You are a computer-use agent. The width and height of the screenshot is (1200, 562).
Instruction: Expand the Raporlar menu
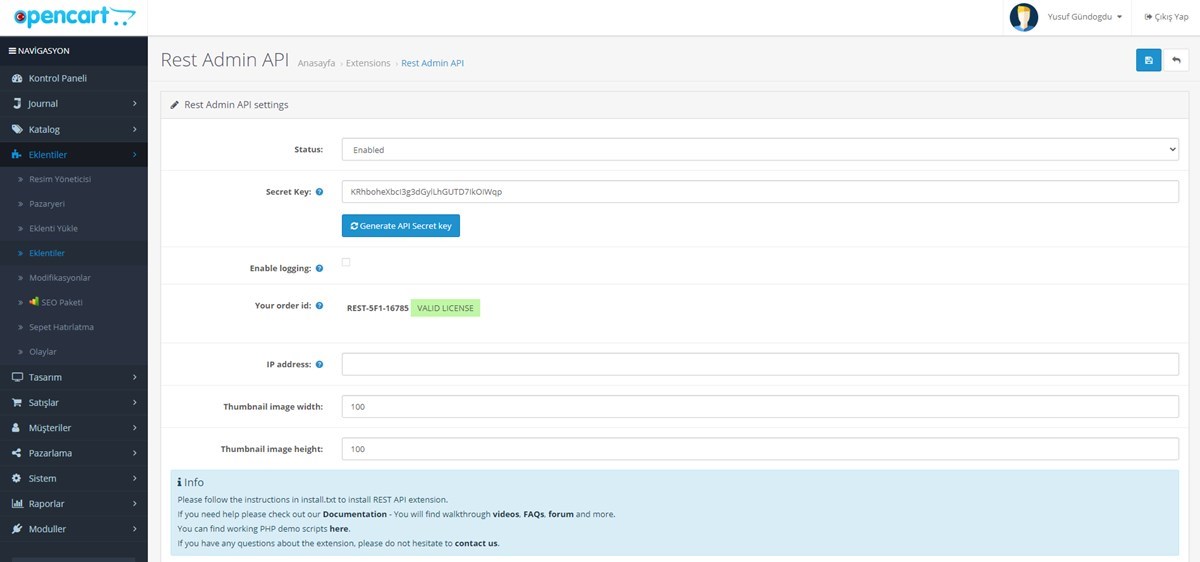[x=74, y=503]
